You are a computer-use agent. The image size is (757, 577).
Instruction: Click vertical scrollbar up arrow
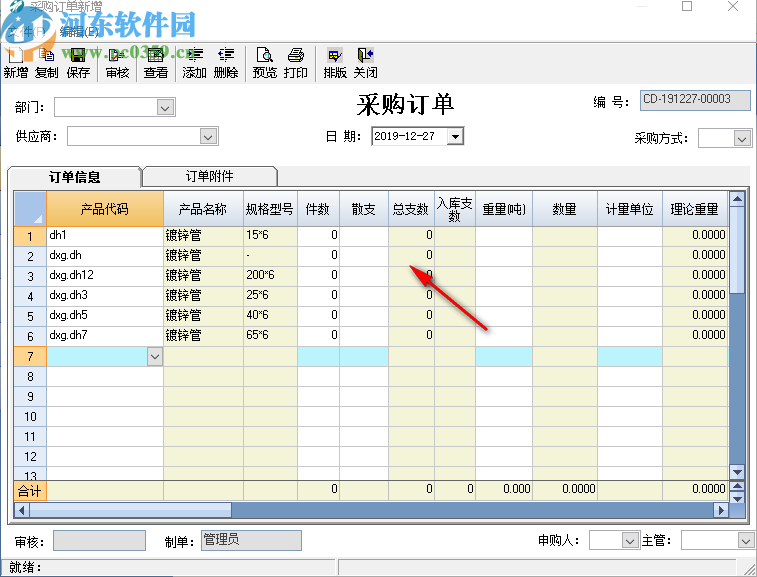(x=737, y=198)
